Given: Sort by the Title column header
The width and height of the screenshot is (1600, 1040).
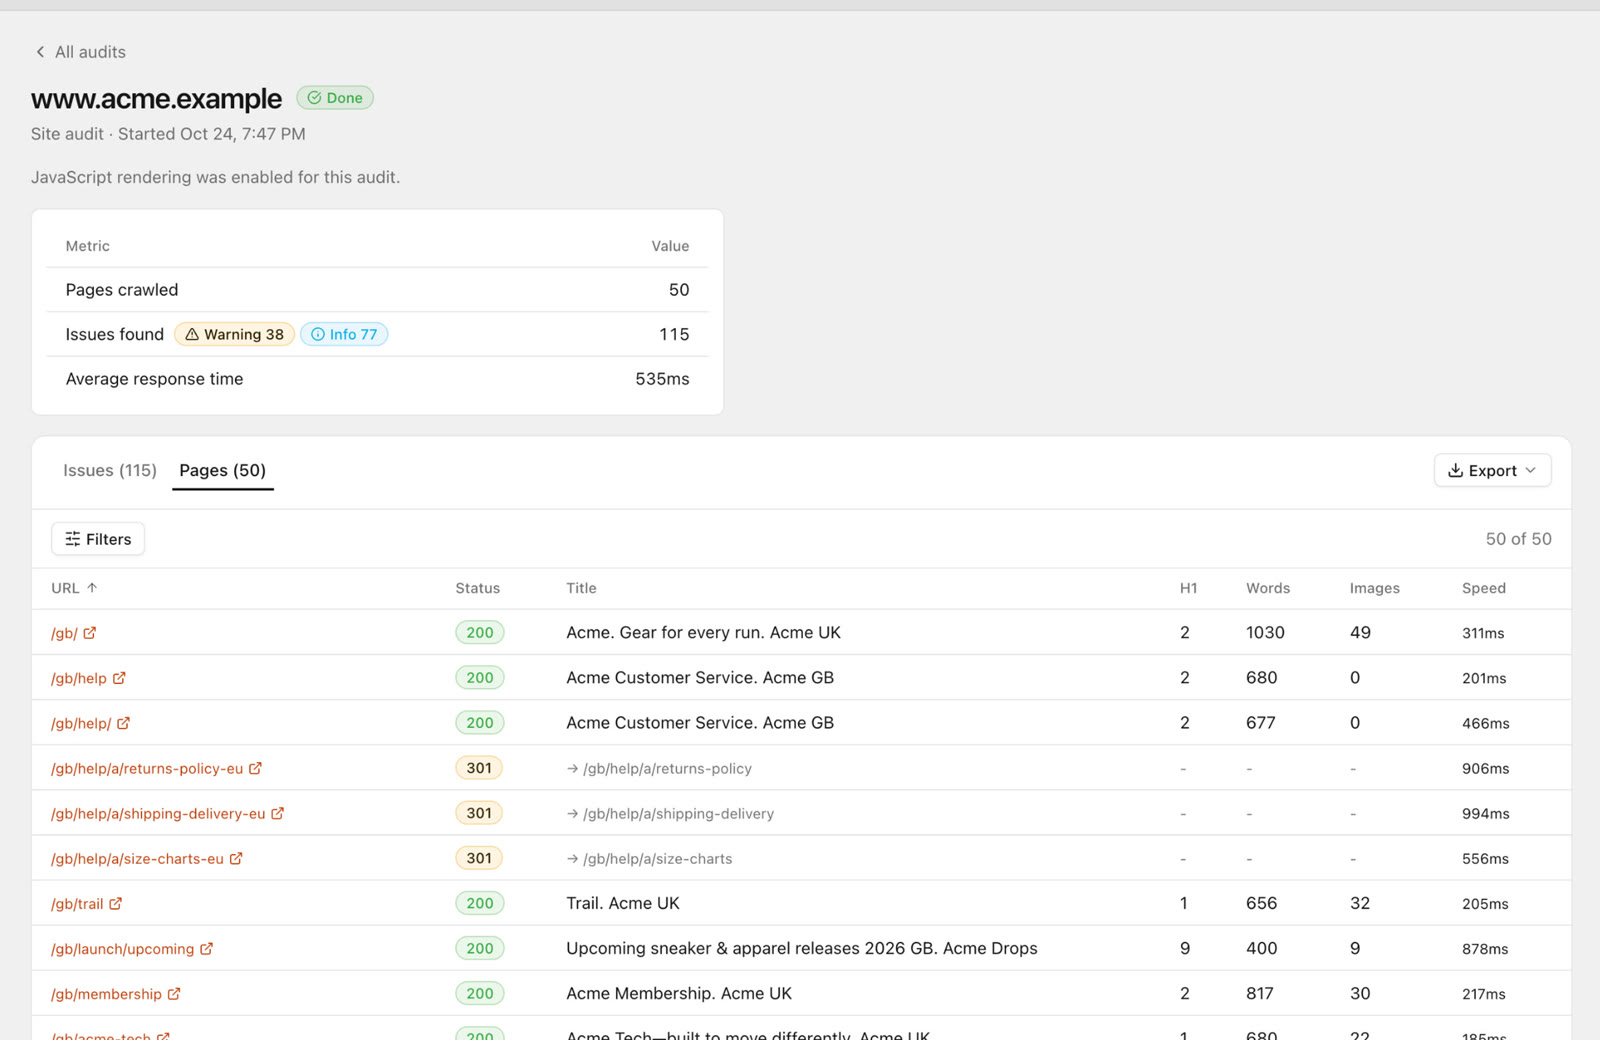Looking at the screenshot, I should point(581,588).
